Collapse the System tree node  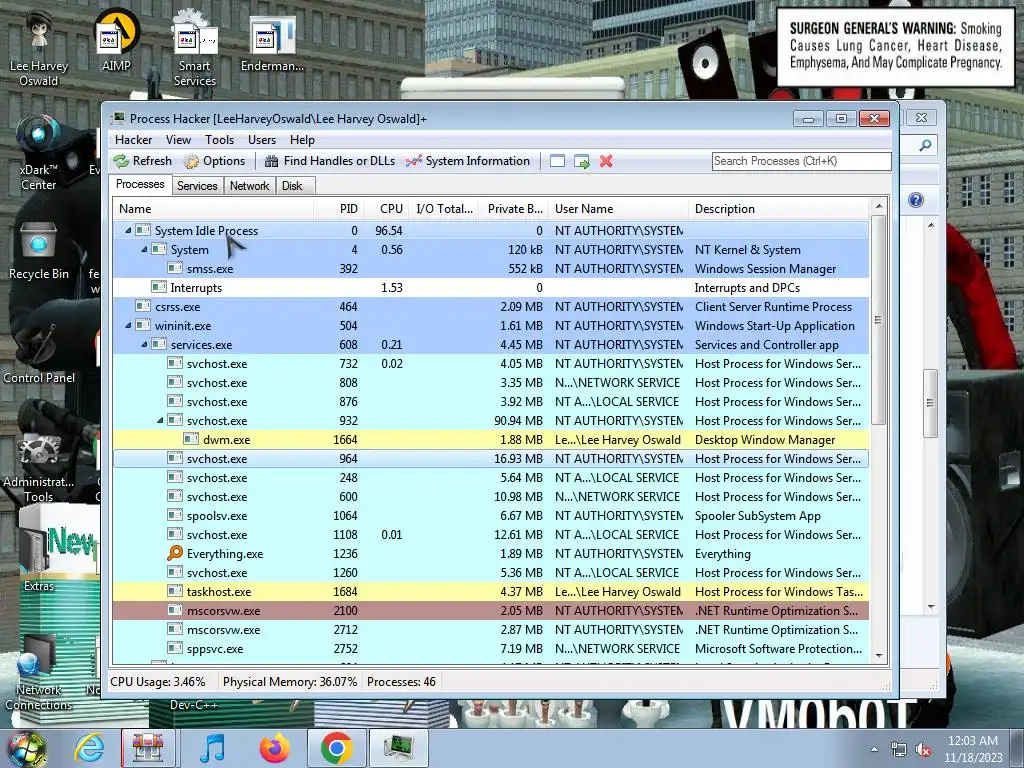[144, 249]
